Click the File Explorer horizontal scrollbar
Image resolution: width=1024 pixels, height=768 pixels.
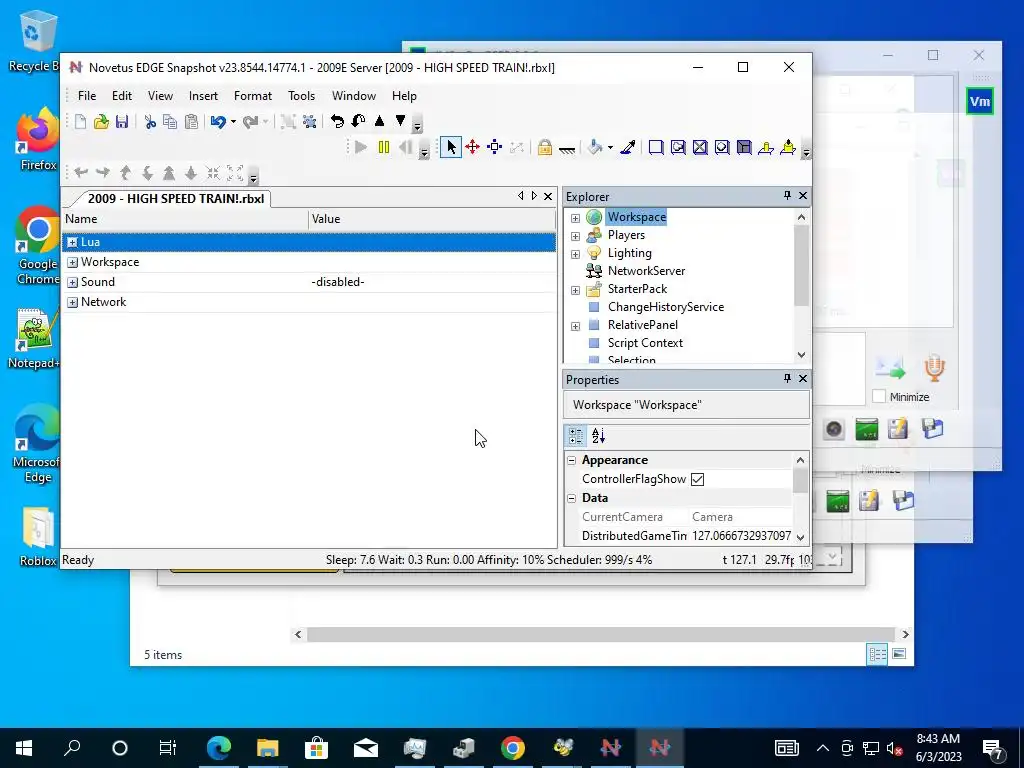tap(600, 634)
